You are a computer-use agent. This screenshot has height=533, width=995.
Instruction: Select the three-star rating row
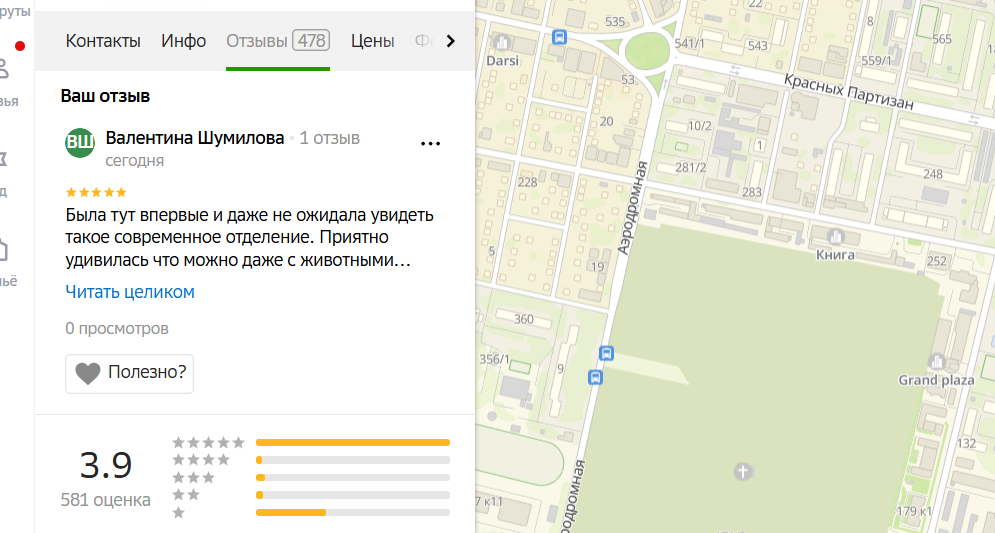(x=311, y=477)
